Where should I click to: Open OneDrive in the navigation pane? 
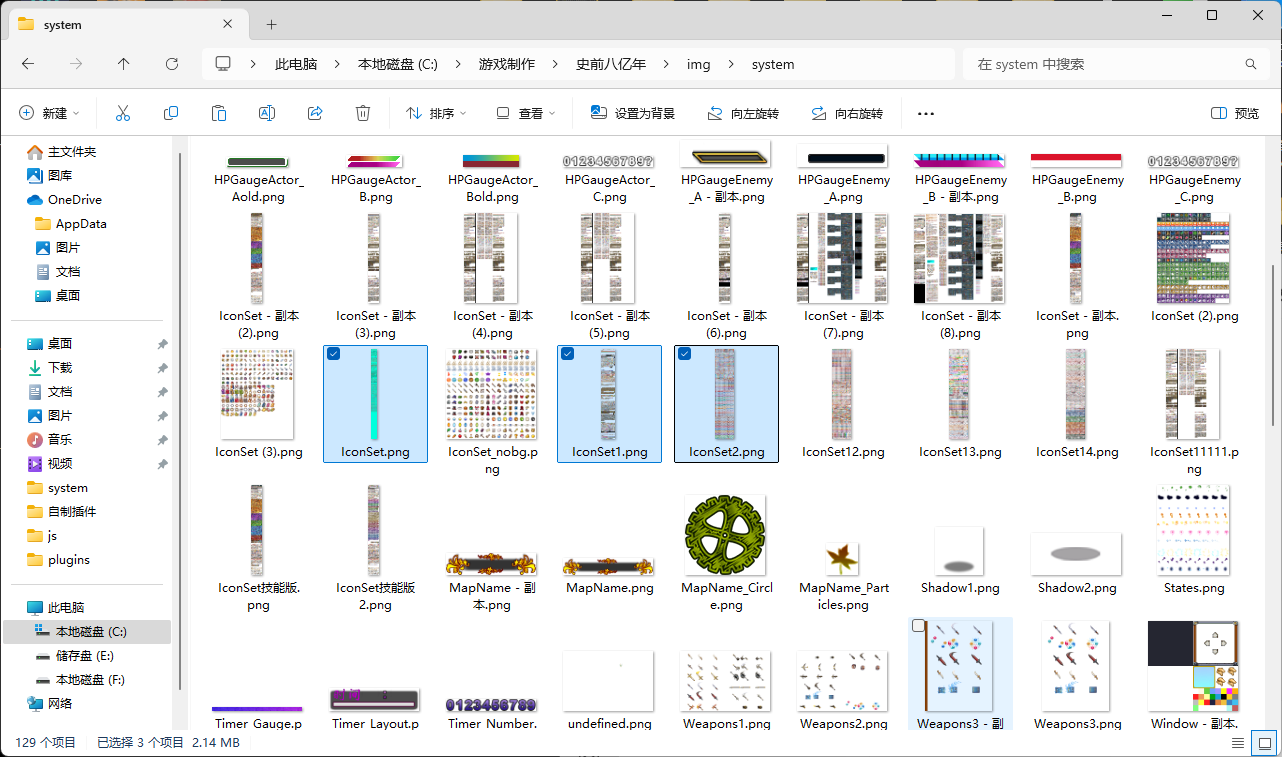pyautogui.click(x=74, y=200)
